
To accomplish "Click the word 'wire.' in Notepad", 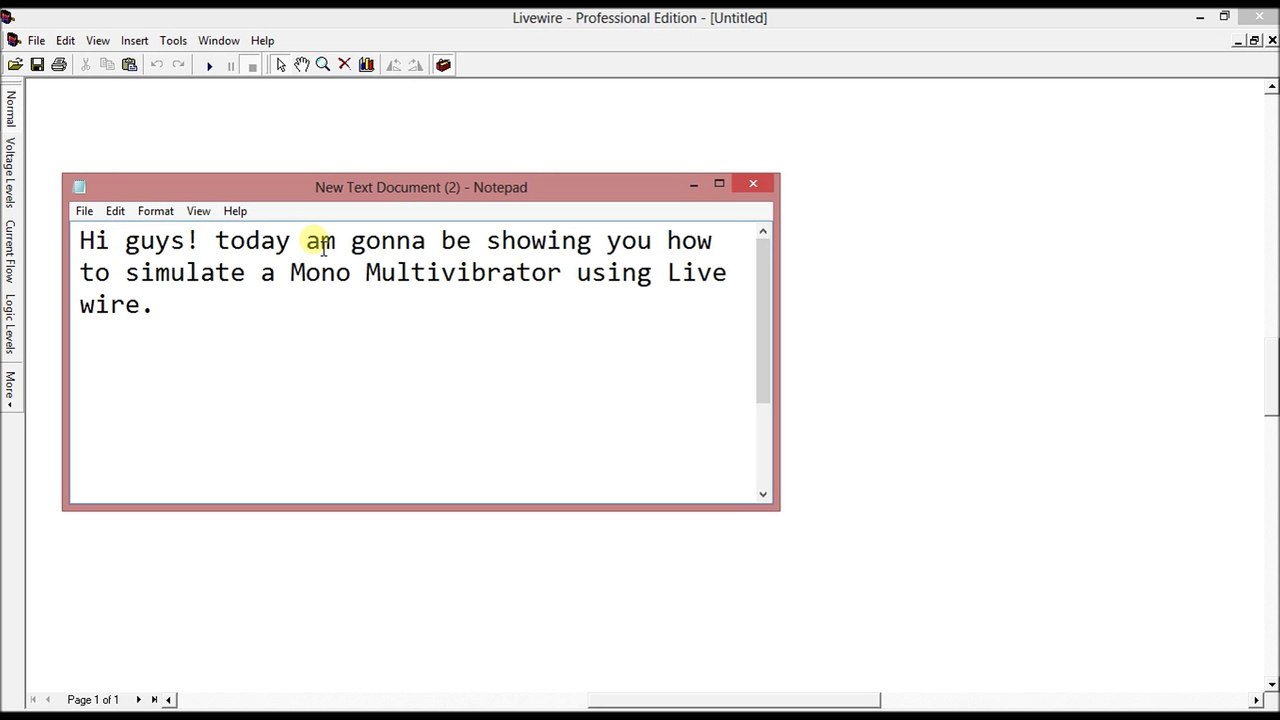I will click(116, 304).
